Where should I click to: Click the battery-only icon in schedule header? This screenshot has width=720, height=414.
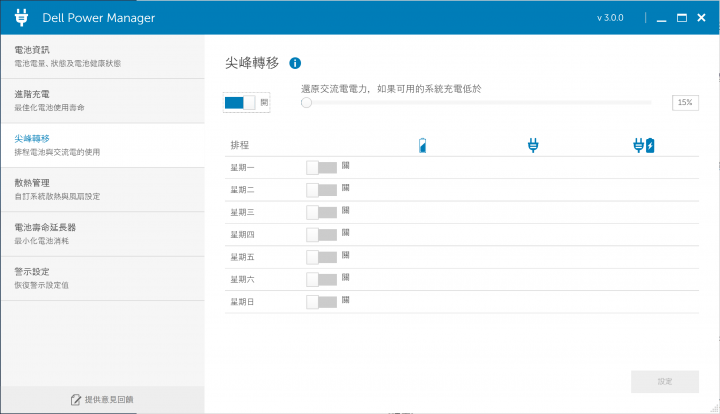click(422, 145)
